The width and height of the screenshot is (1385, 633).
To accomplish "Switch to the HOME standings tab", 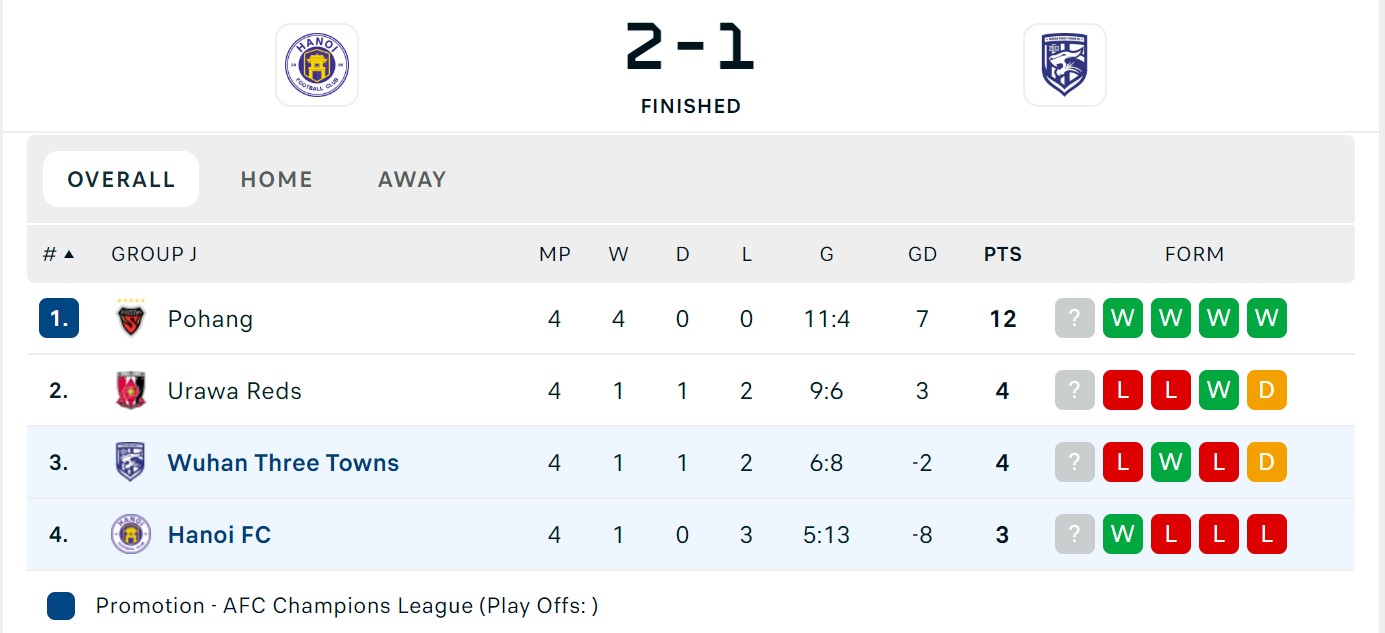I will [277, 179].
